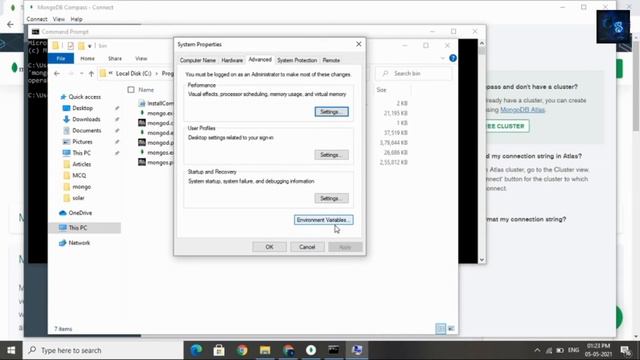This screenshot has height=360, width=640.
Task: Open mongo folder in navigation pane
Action: [81, 187]
